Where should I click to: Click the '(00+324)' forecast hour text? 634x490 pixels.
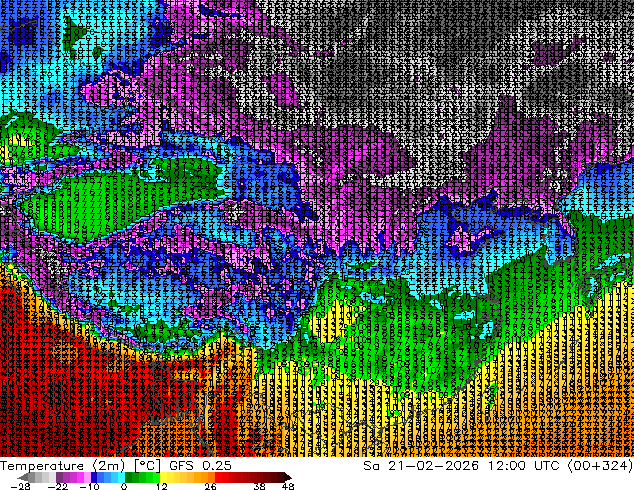tap(600, 466)
